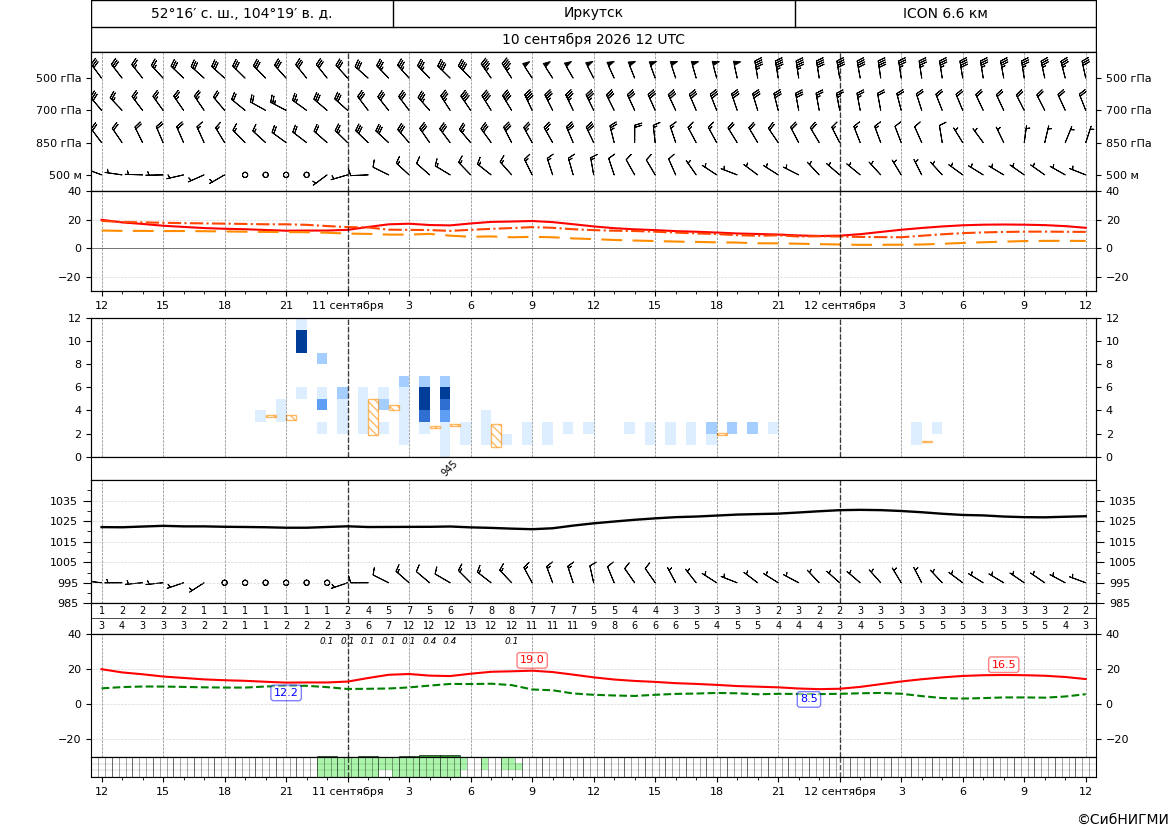Click the 10 сентября 2026 12 UTC header

click(x=593, y=40)
